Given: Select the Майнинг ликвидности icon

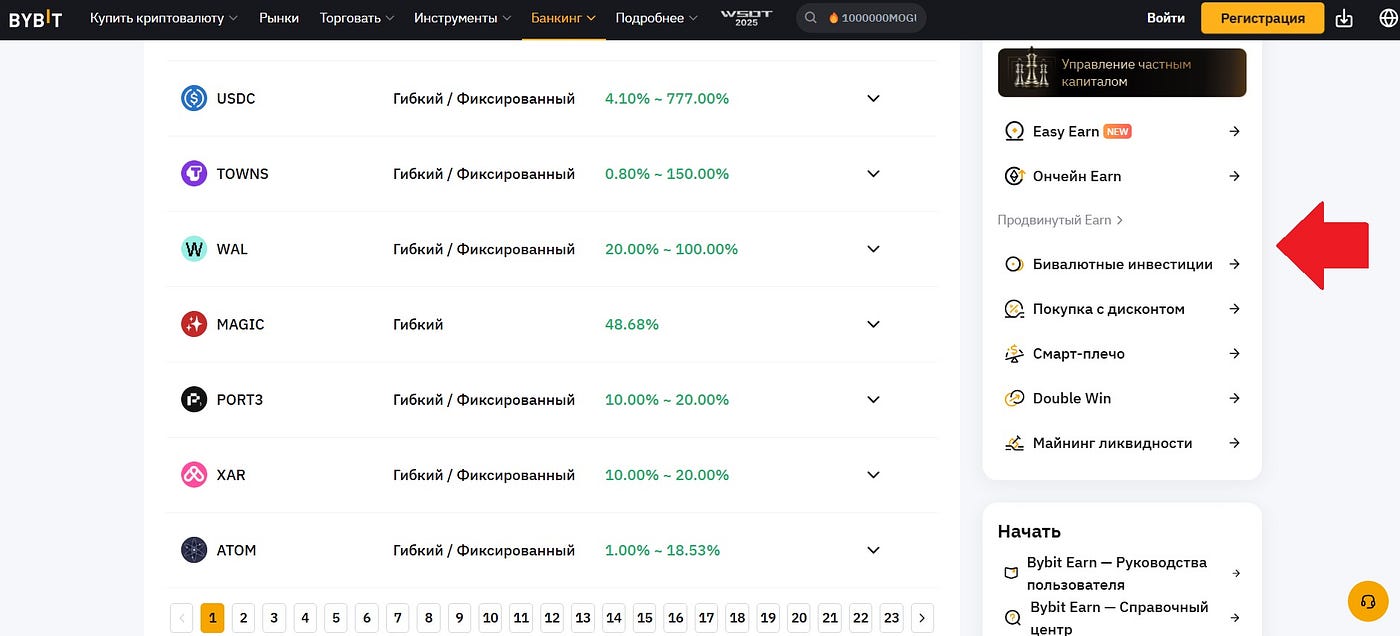Looking at the screenshot, I should [x=1013, y=443].
